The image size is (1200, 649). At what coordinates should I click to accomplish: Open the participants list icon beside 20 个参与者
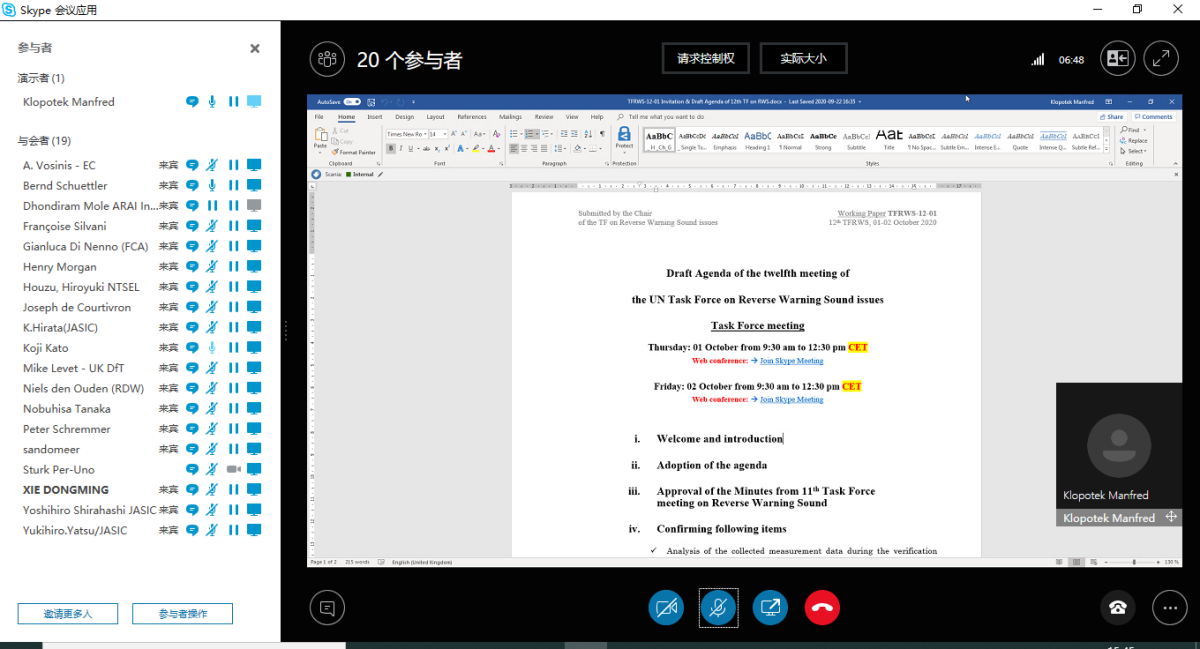(x=326, y=59)
